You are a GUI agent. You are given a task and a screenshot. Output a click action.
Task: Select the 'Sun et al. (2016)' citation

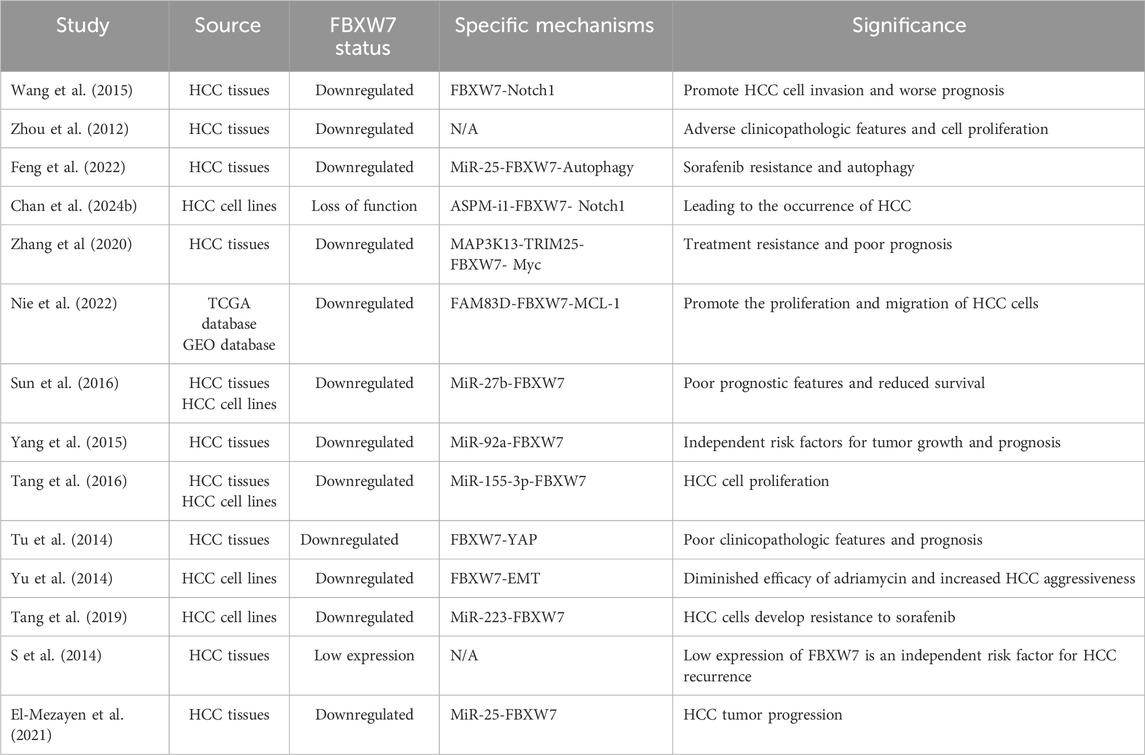point(64,383)
